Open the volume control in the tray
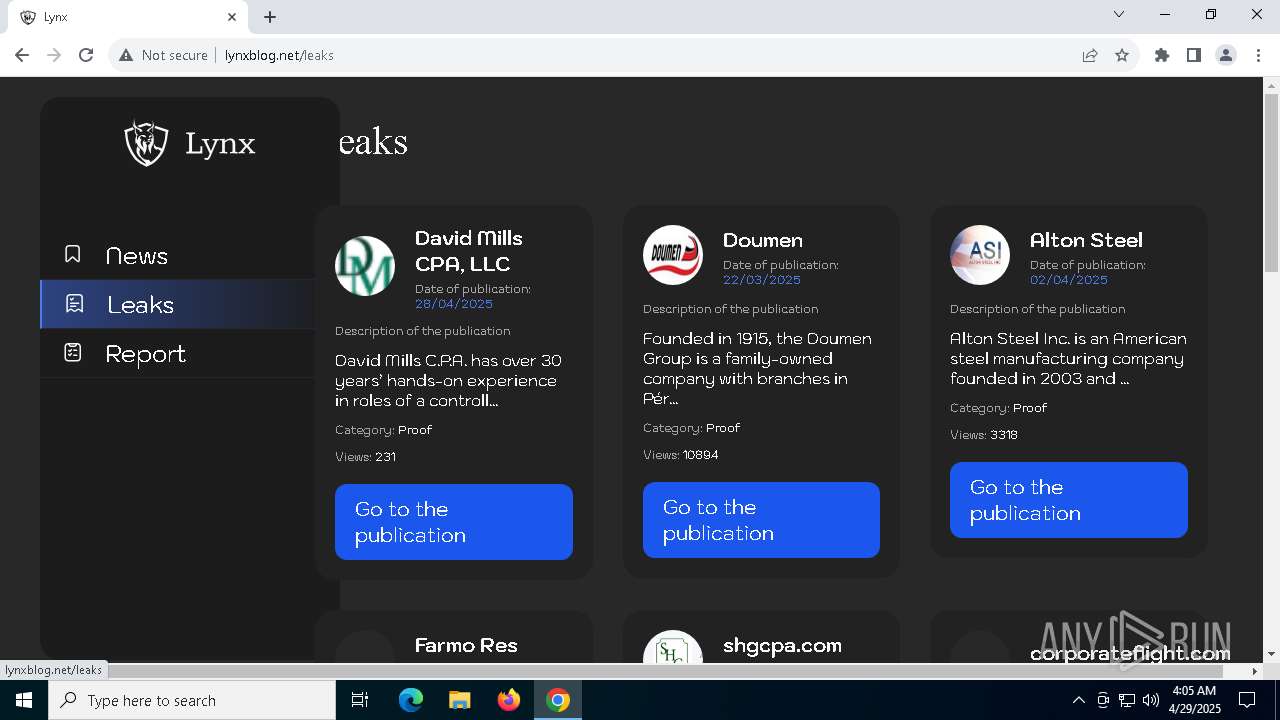This screenshot has height=720, width=1280. 1151,700
